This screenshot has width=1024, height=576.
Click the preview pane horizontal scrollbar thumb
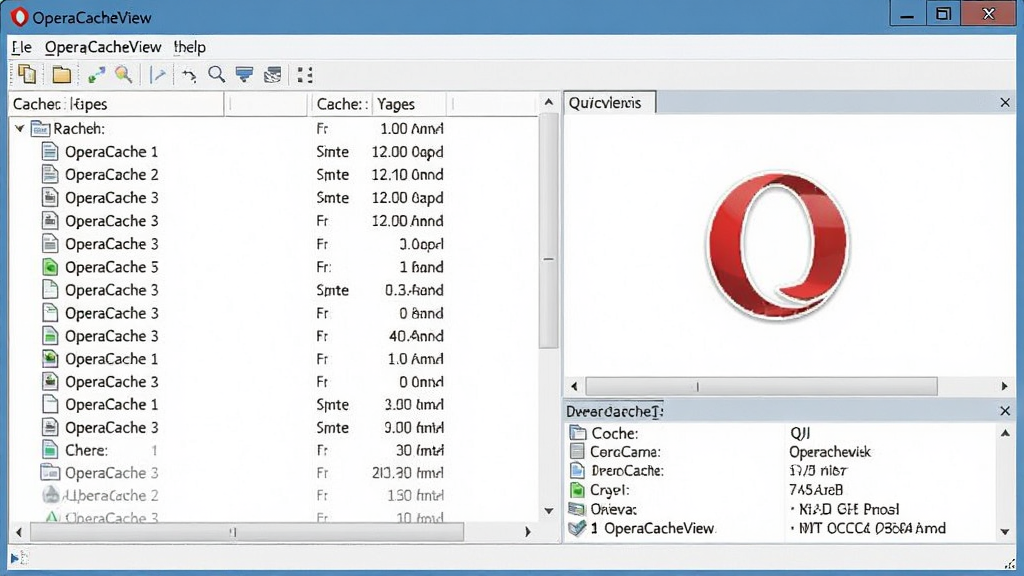[x=761, y=386]
